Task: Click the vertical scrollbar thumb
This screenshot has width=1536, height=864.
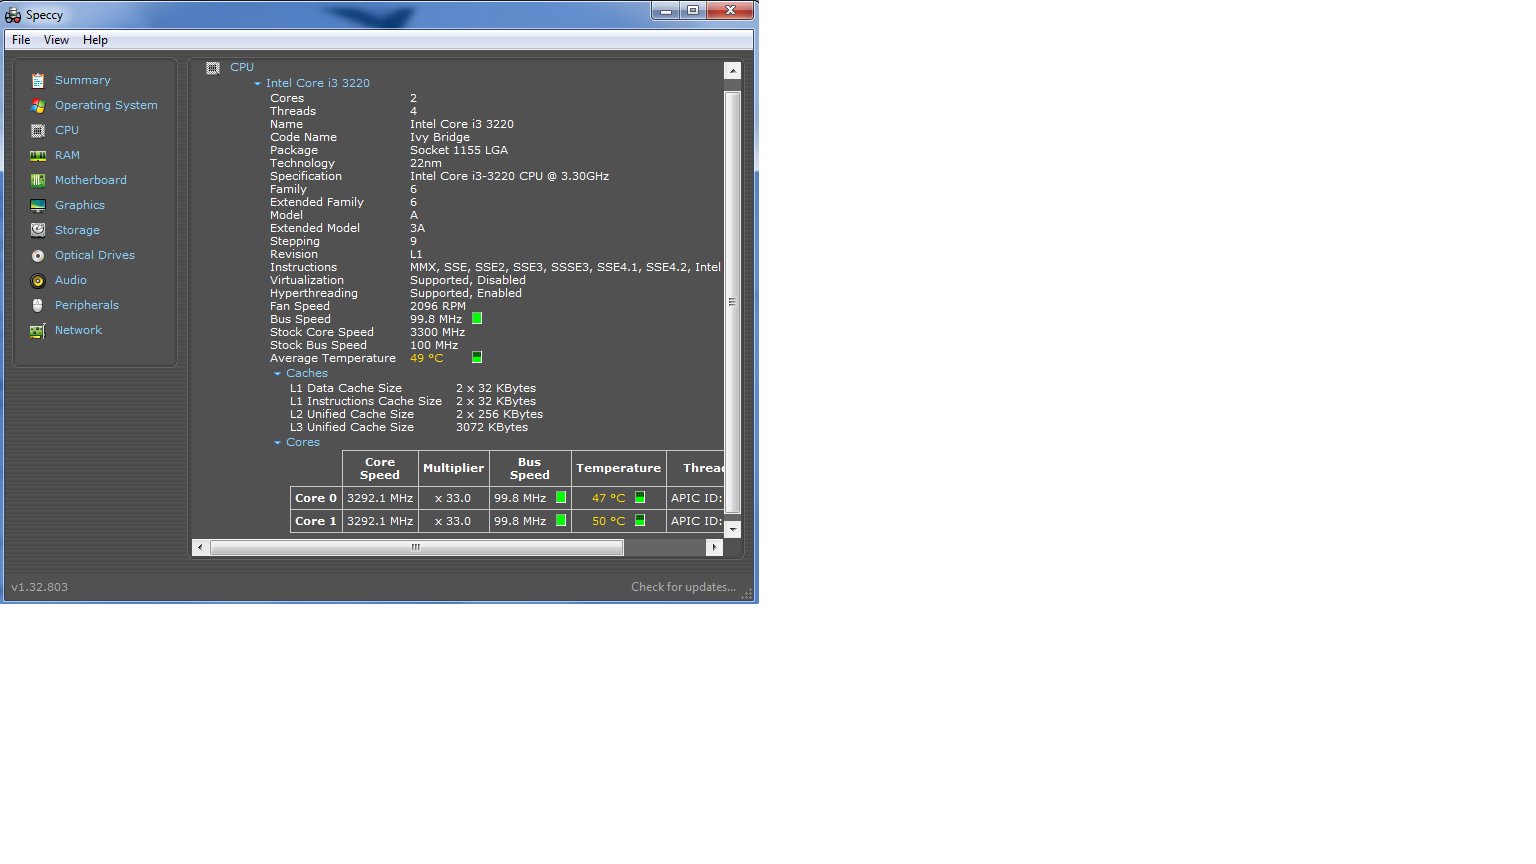Action: pyautogui.click(x=732, y=302)
